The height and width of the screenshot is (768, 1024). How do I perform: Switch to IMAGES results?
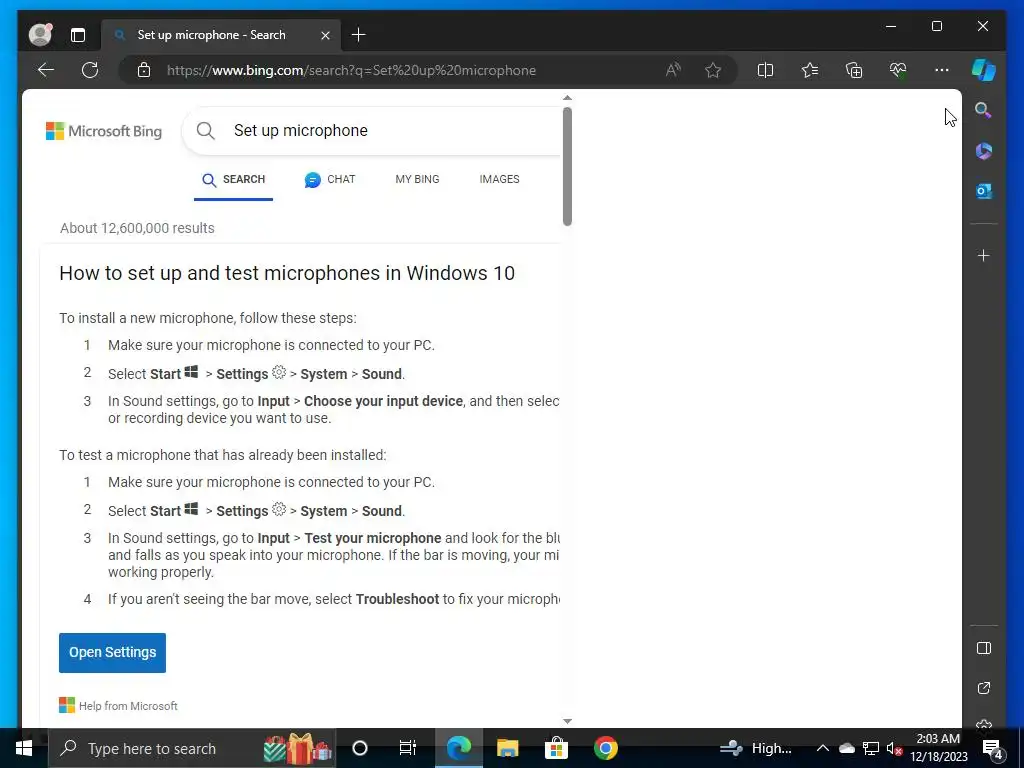click(x=500, y=180)
